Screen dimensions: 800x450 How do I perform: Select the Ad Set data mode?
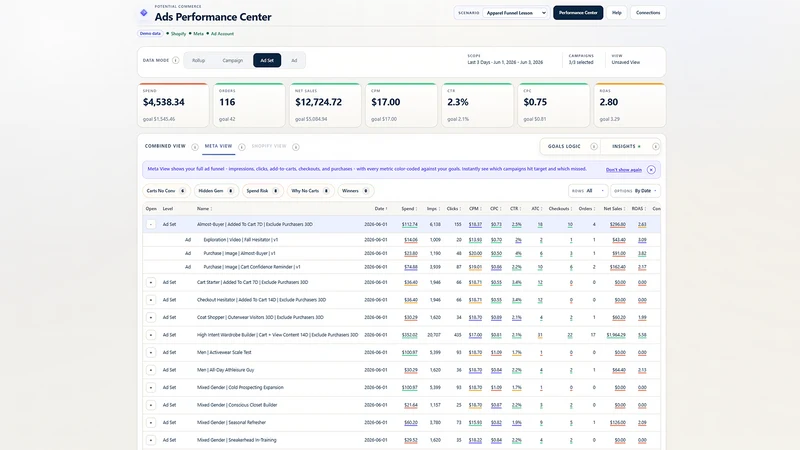pos(267,60)
